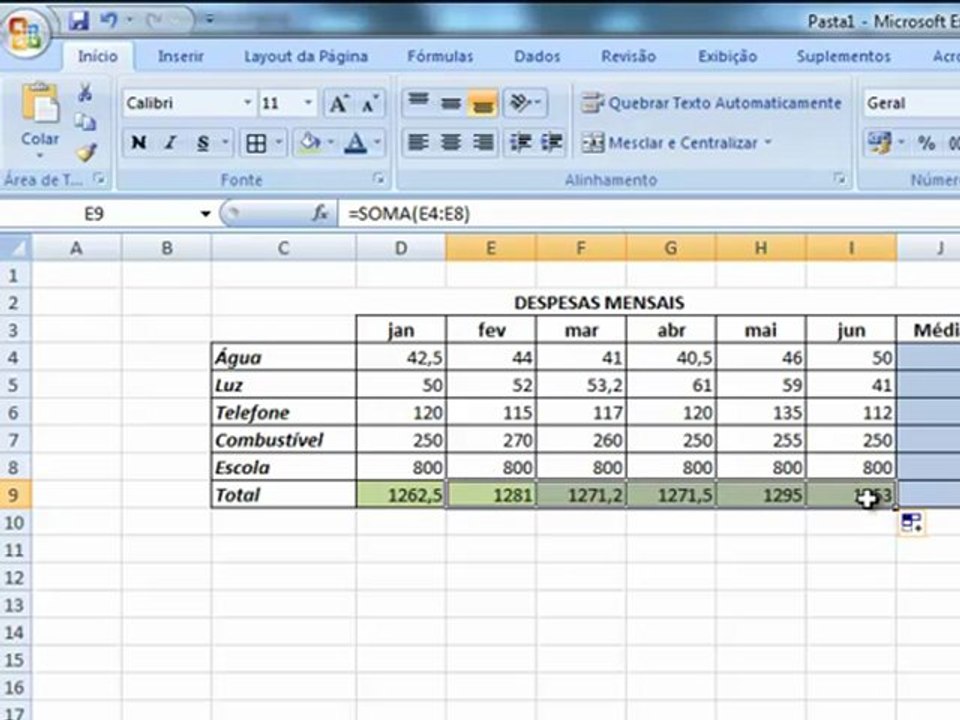Screen dimensions: 960x720
Task: Apply font color with the A icon
Action: tap(355, 143)
